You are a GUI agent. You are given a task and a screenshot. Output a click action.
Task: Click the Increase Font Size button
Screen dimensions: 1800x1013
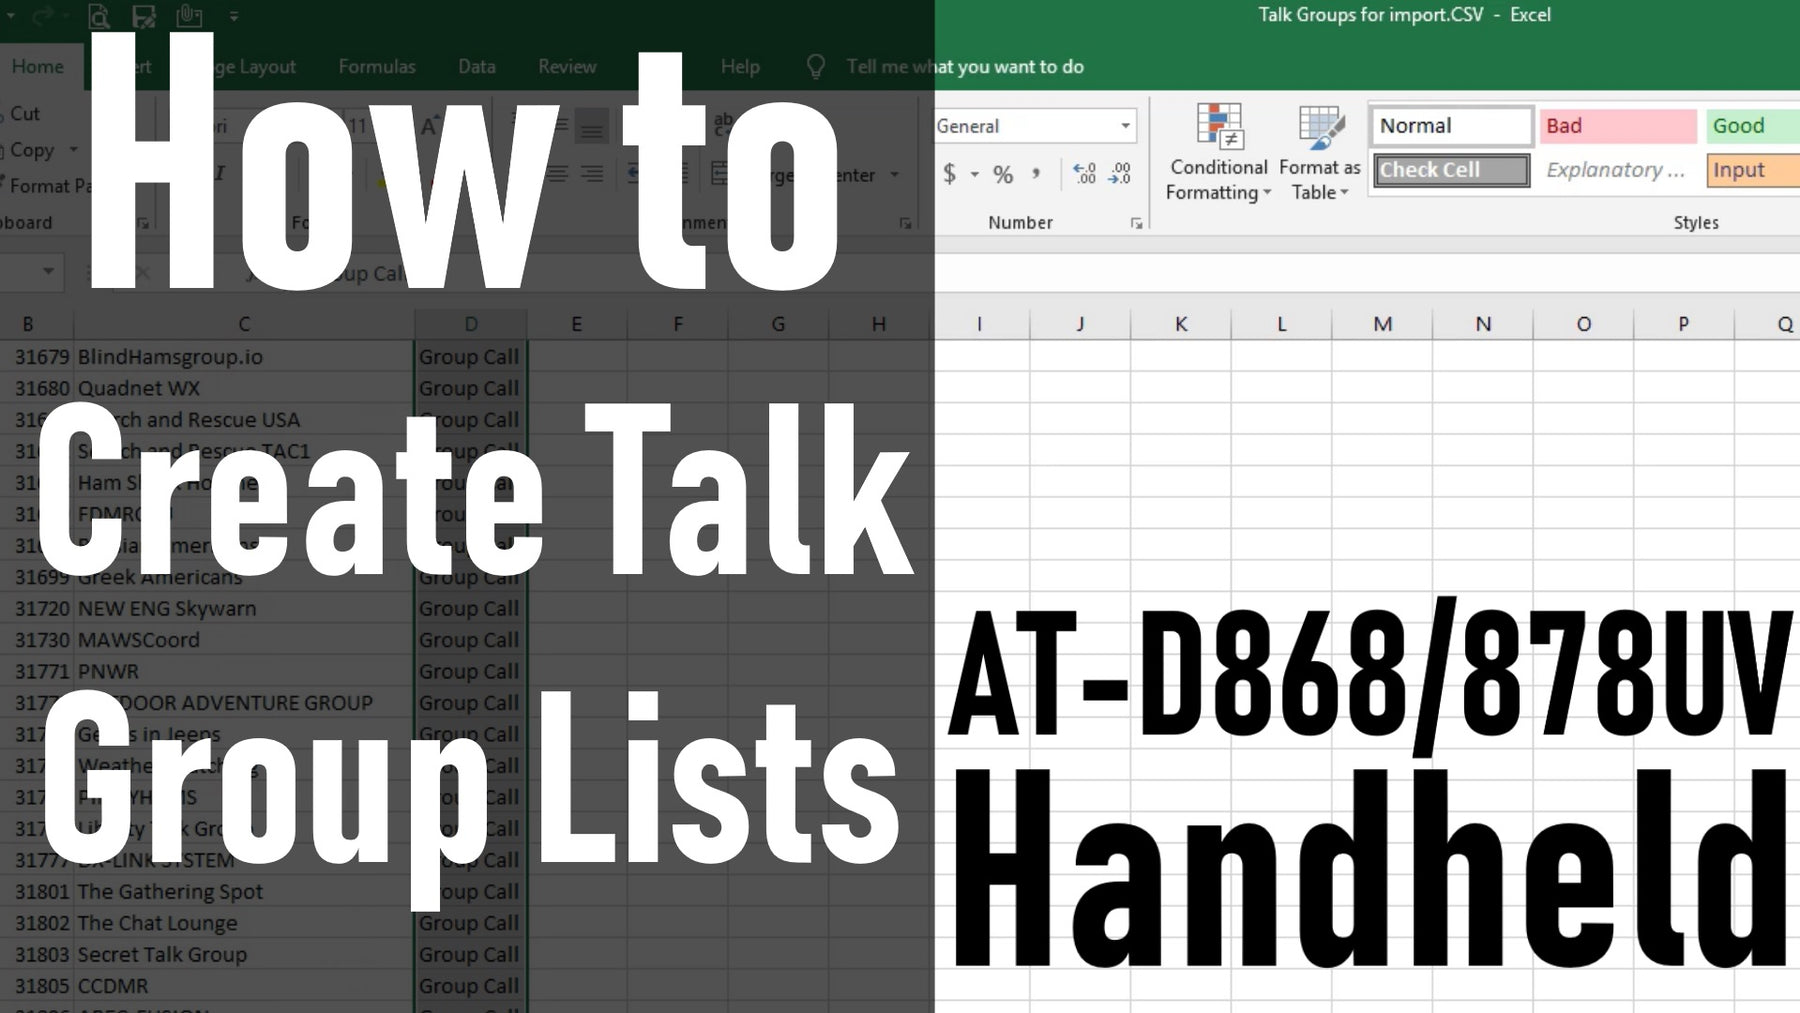pos(430,126)
